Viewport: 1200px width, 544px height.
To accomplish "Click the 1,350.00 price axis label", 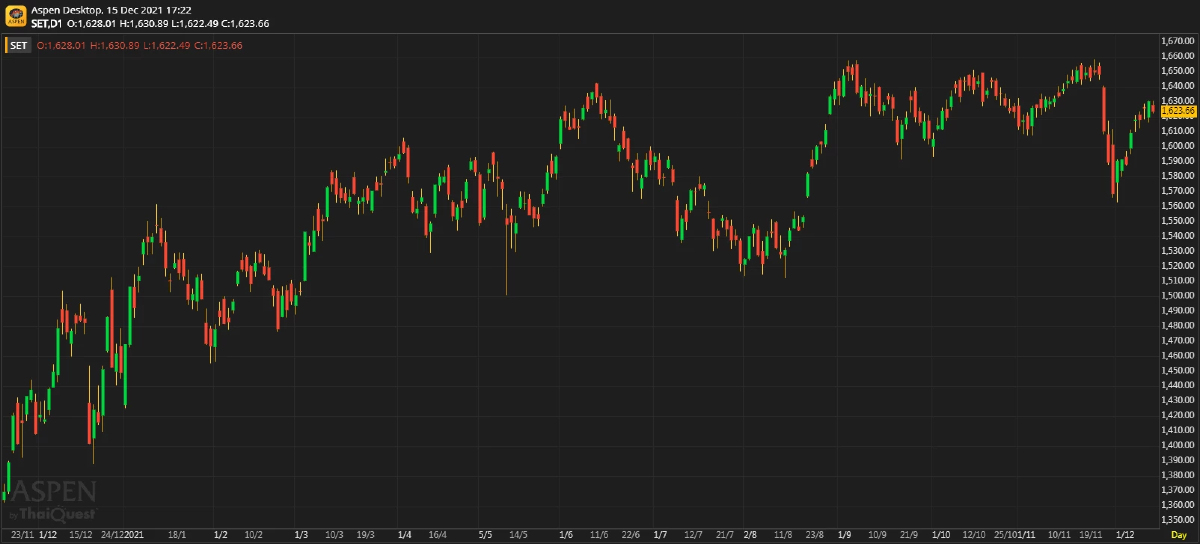I will (1179, 520).
